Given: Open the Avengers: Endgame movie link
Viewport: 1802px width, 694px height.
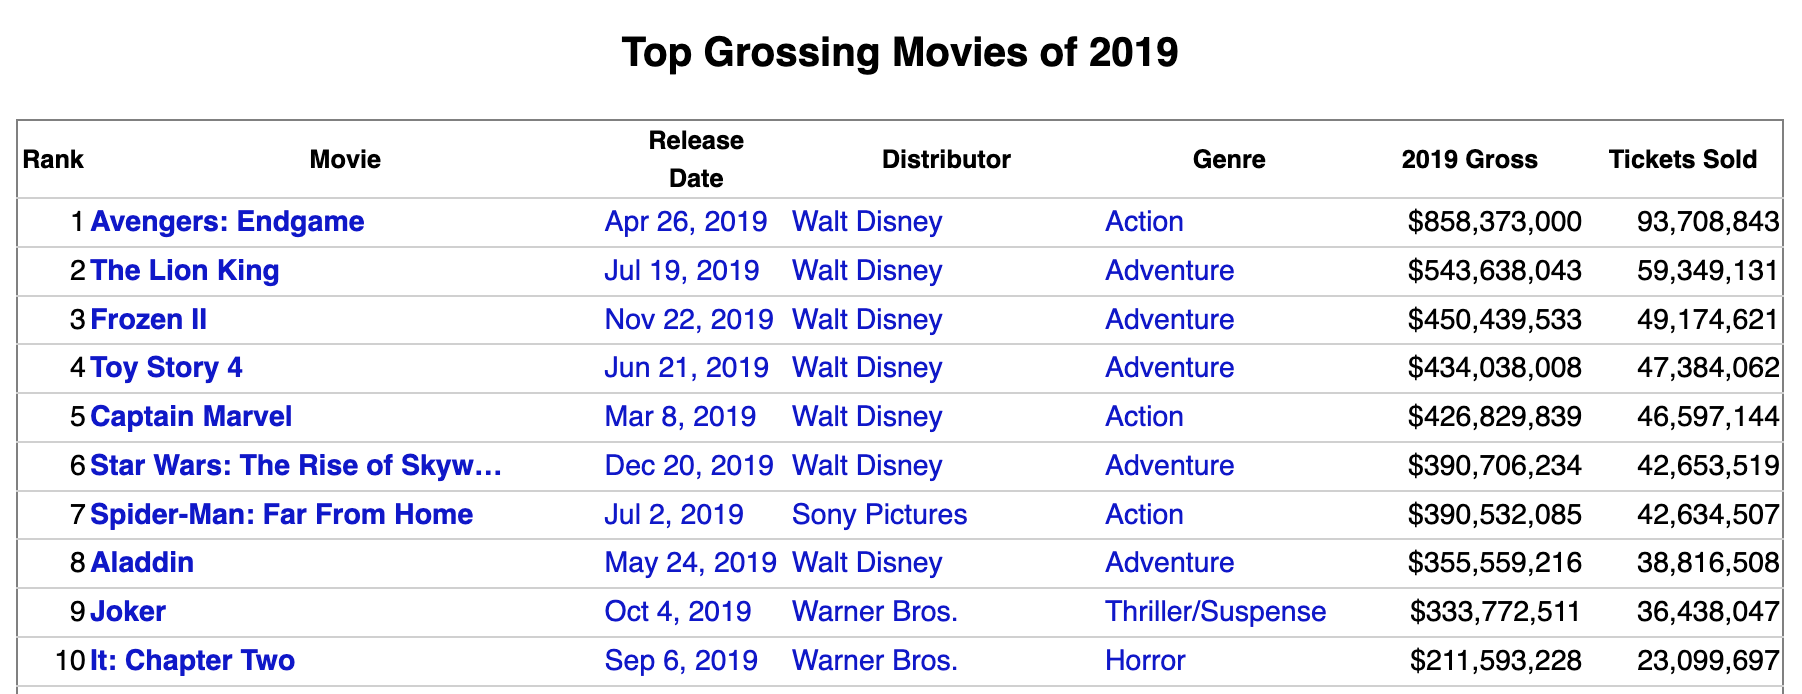Looking at the screenshot, I should point(227,221).
